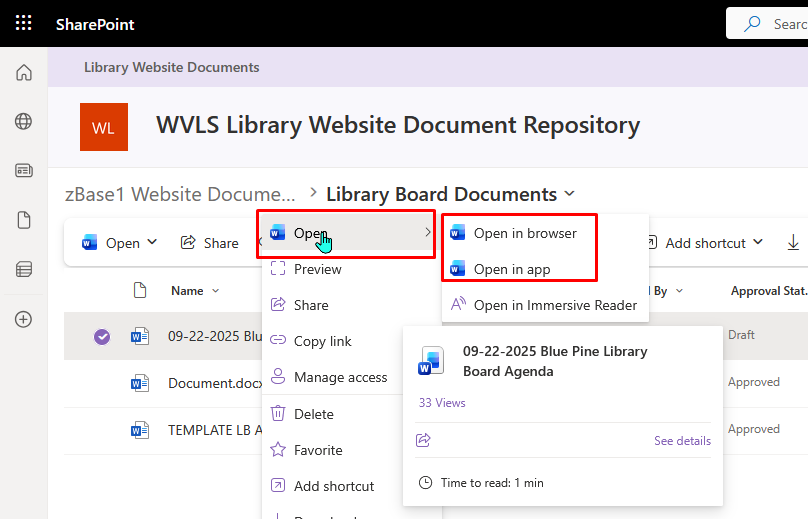Open Document.docx file
This screenshot has width=808, height=519.
(x=215, y=383)
